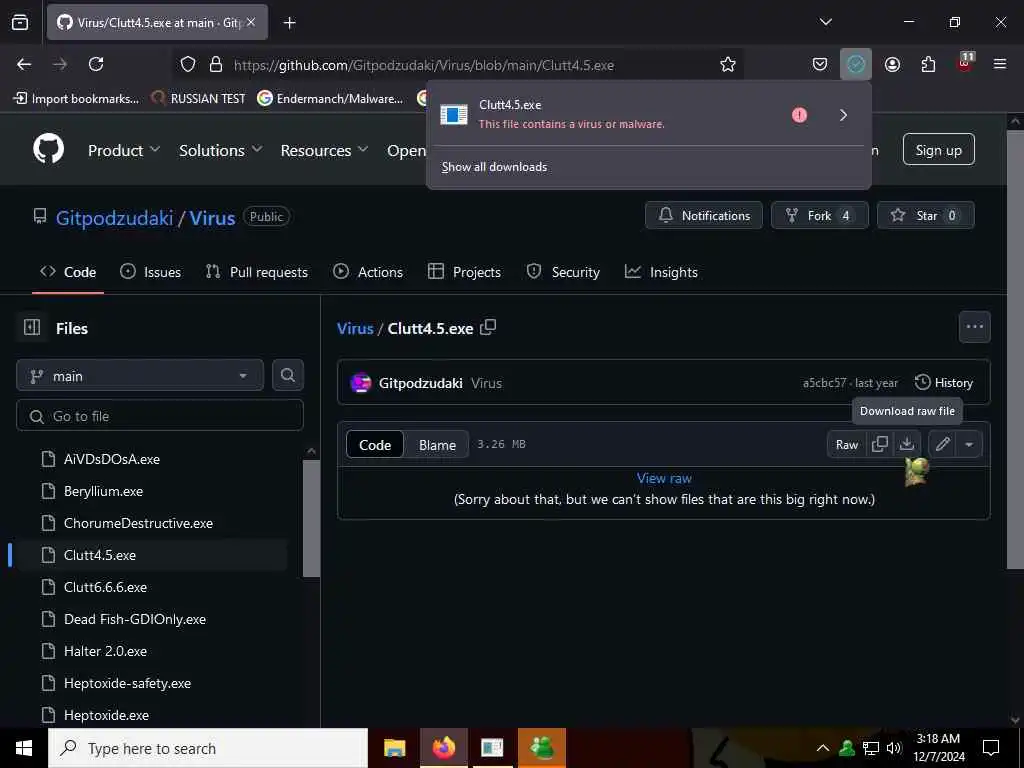Click the Save to Pocket icon
Screen dimensions: 1024x768
(x=820, y=64)
